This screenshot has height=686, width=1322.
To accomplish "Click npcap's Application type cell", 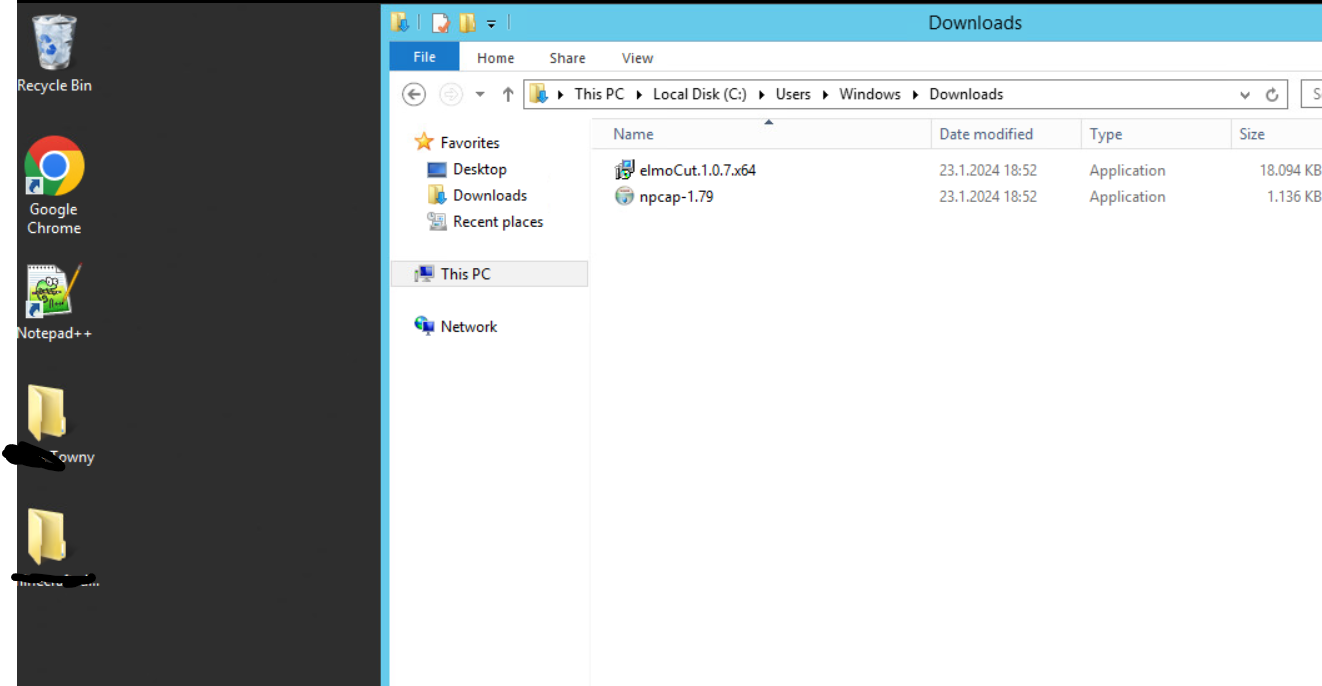I will coord(1127,197).
